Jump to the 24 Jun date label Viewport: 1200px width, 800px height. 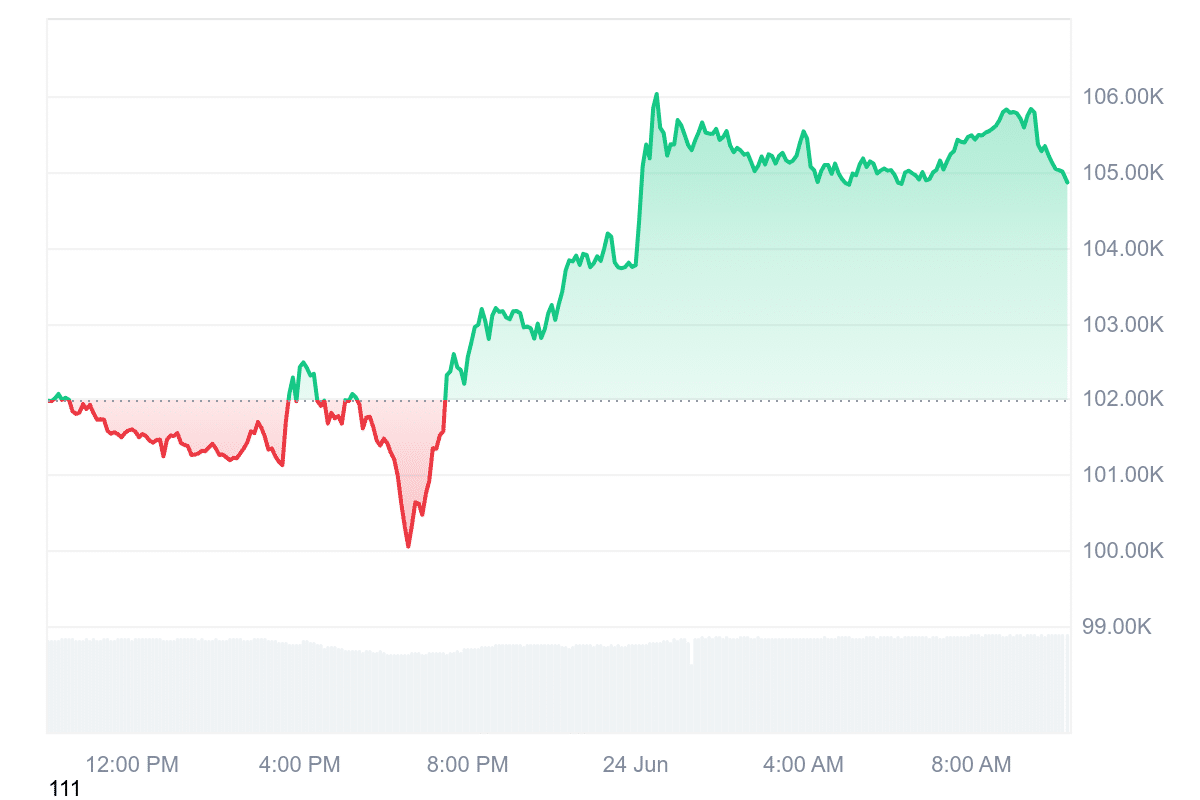click(635, 765)
